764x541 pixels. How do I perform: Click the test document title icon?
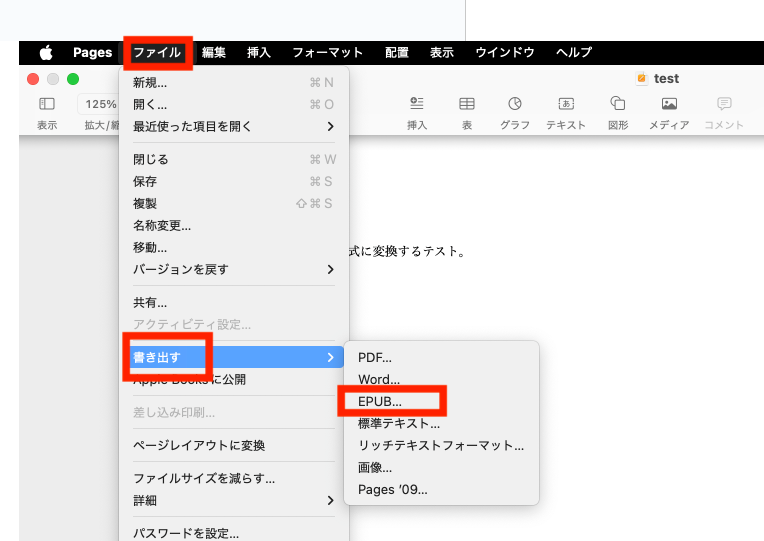642,78
